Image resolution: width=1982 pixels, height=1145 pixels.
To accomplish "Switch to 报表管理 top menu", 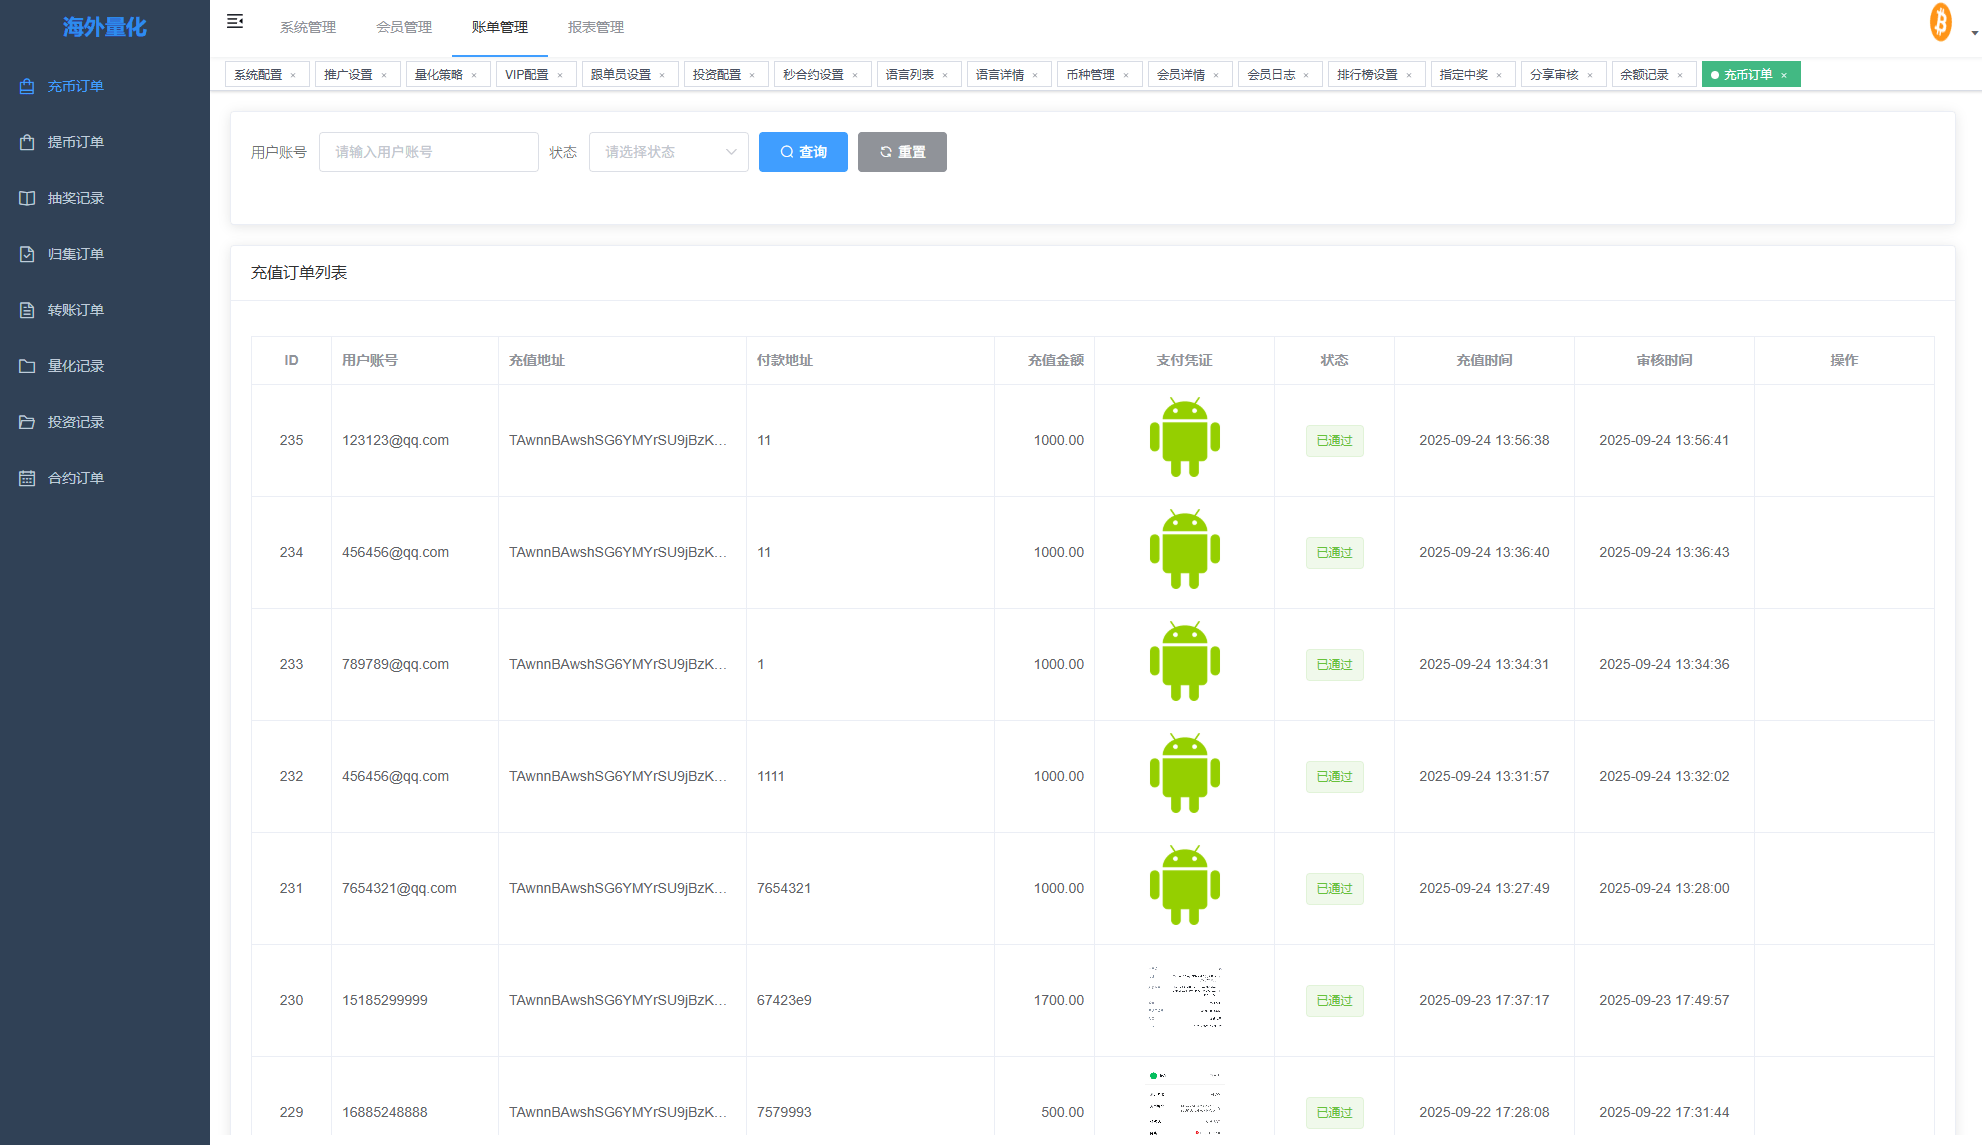I will pyautogui.click(x=595, y=27).
